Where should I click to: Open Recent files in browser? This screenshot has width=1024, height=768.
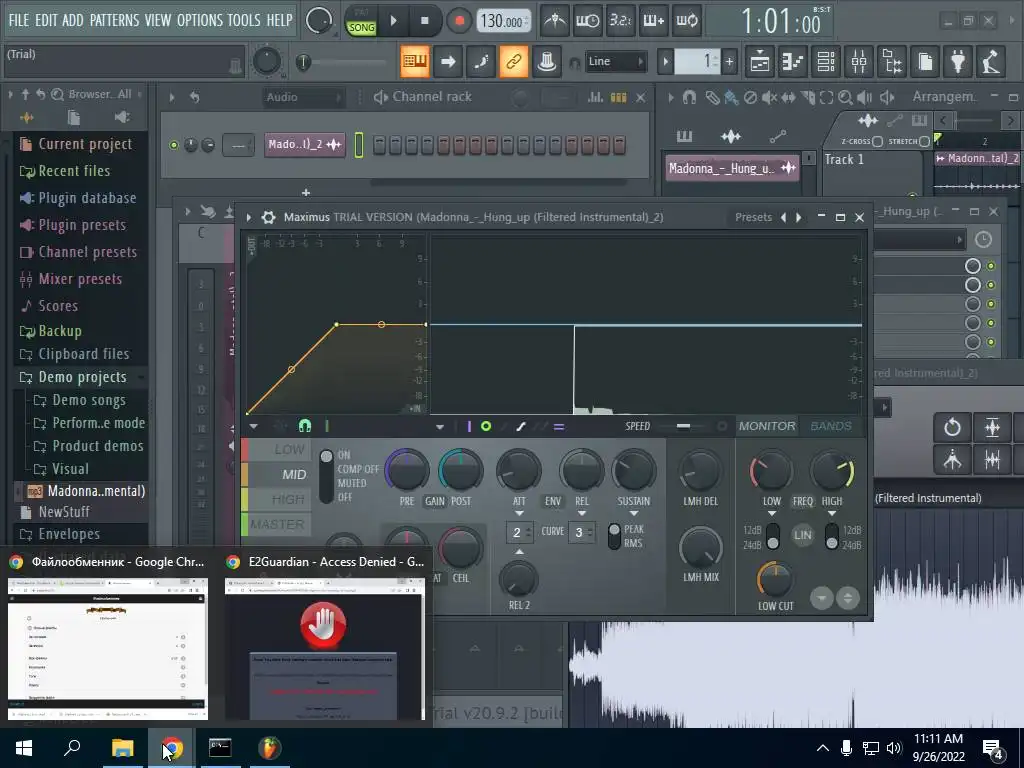pos(74,171)
